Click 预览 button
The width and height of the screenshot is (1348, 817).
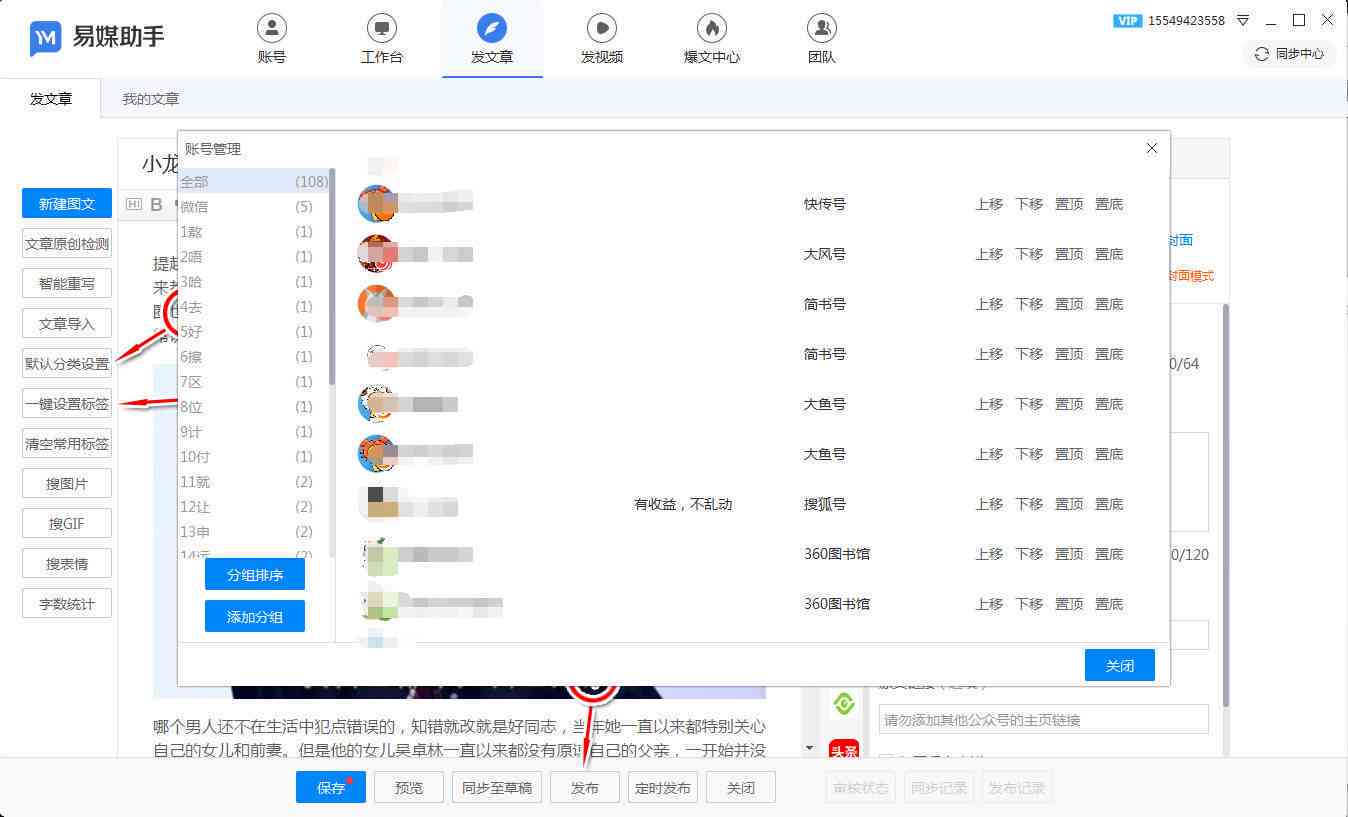tap(409, 787)
